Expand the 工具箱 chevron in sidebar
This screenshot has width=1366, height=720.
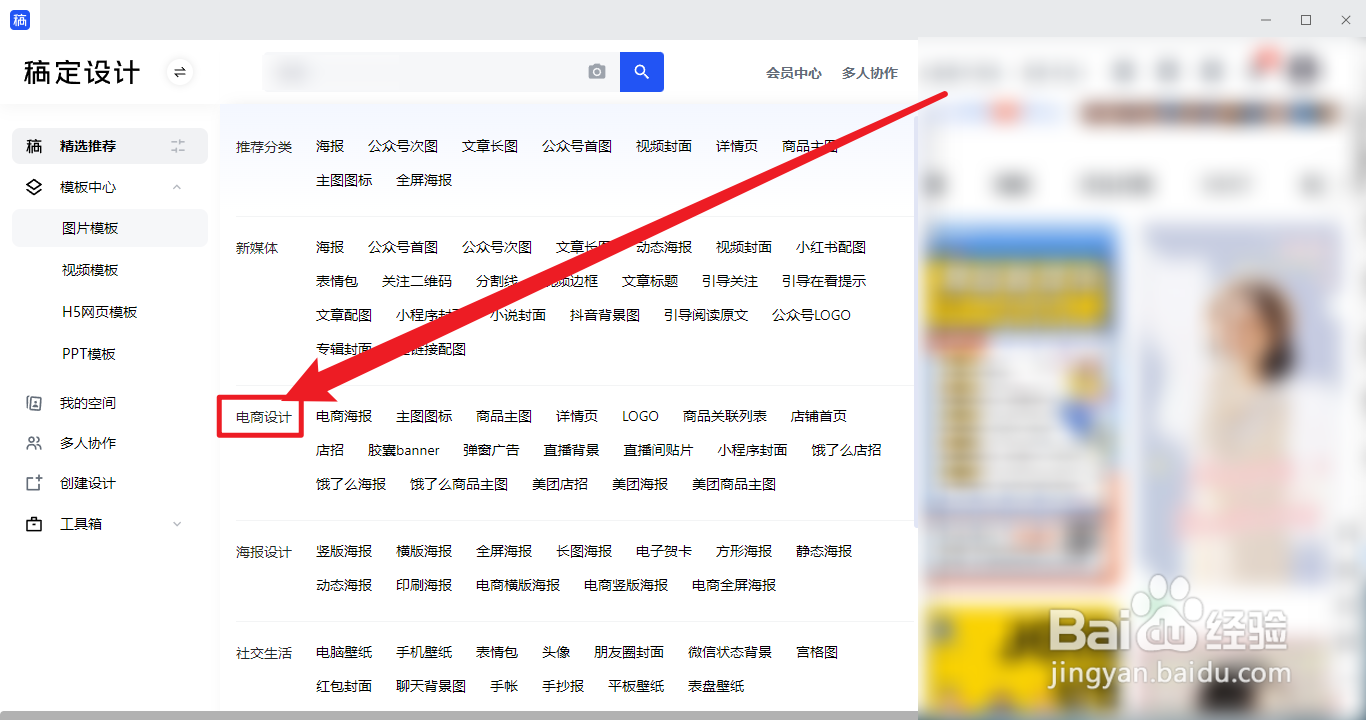(177, 523)
